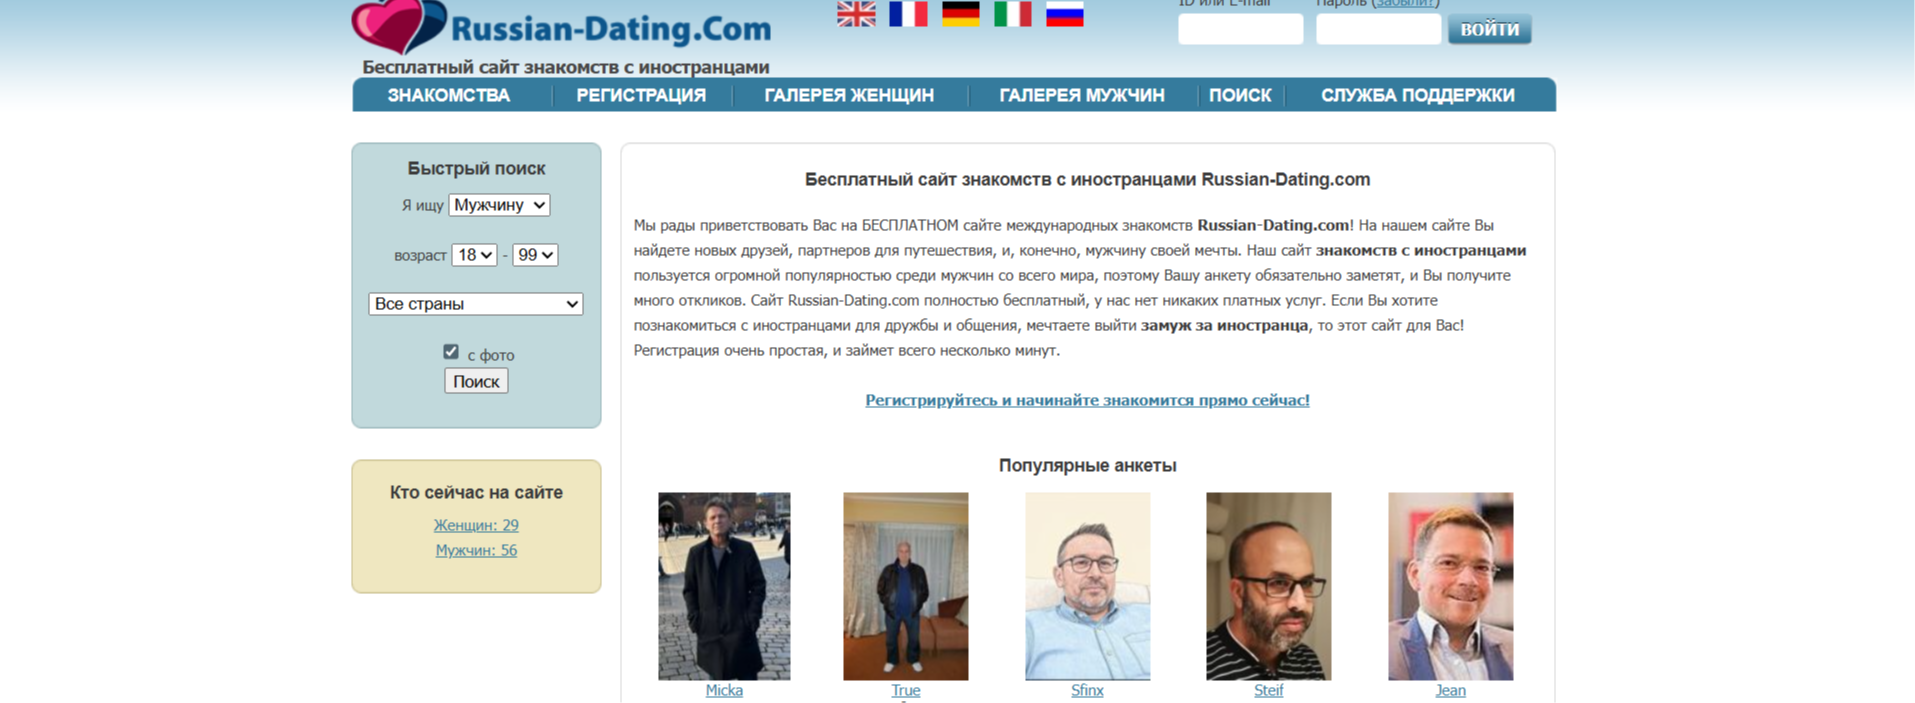Viewport: 1915px width, 703px height.
Task: Focus the ID or E-mail input field
Action: [x=1240, y=29]
